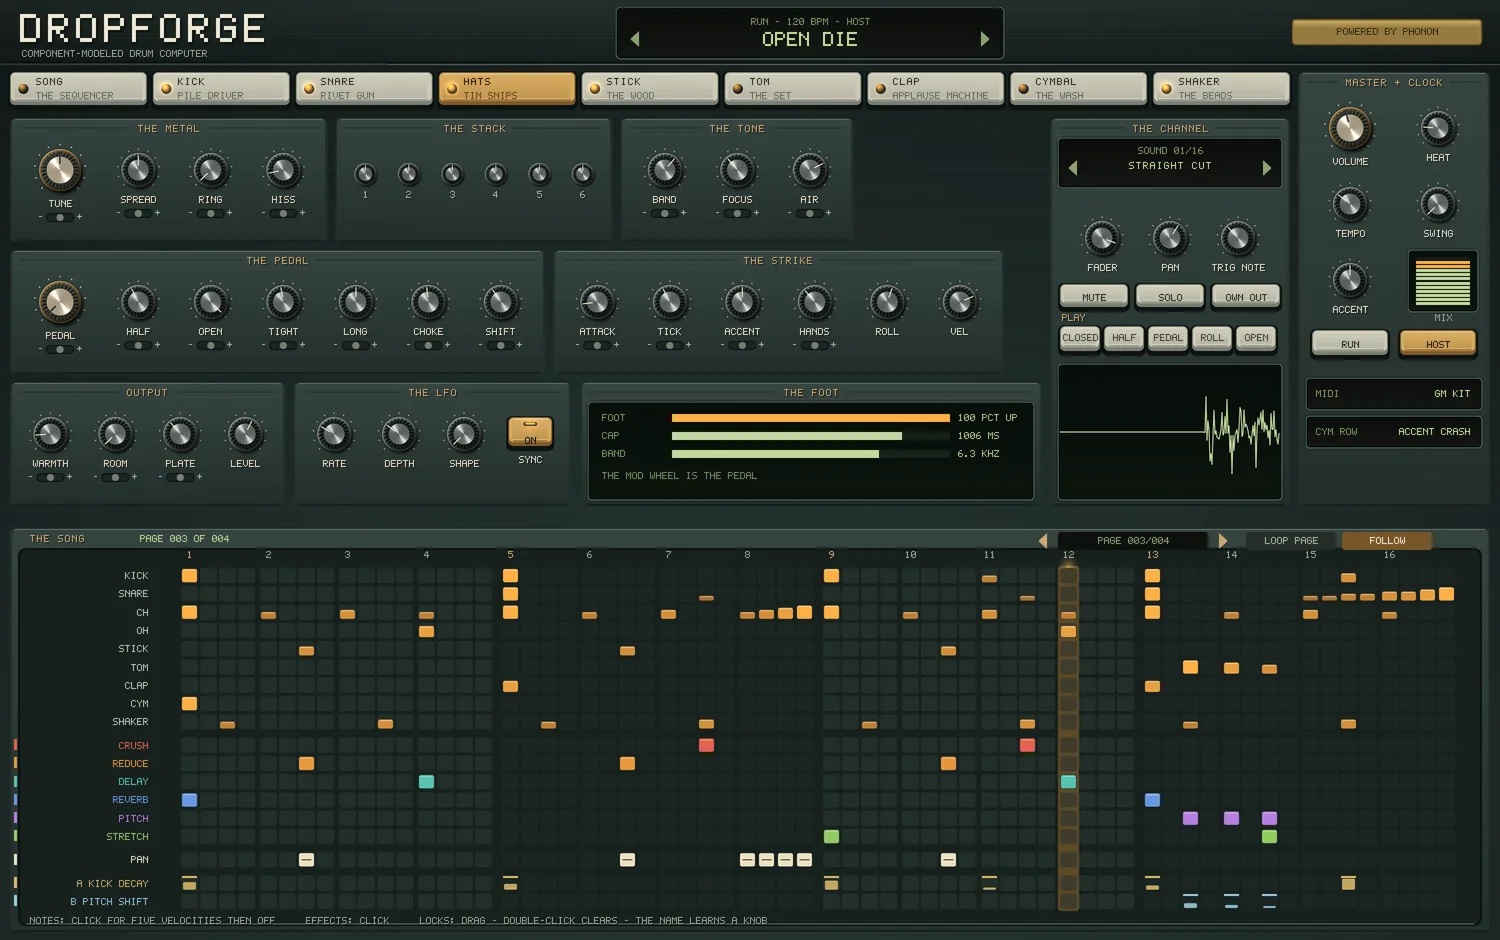Image resolution: width=1500 pixels, height=940 pixels.
Task: Click the CHOKE knob in The Pedal
Action: click(x=428, y=303)
